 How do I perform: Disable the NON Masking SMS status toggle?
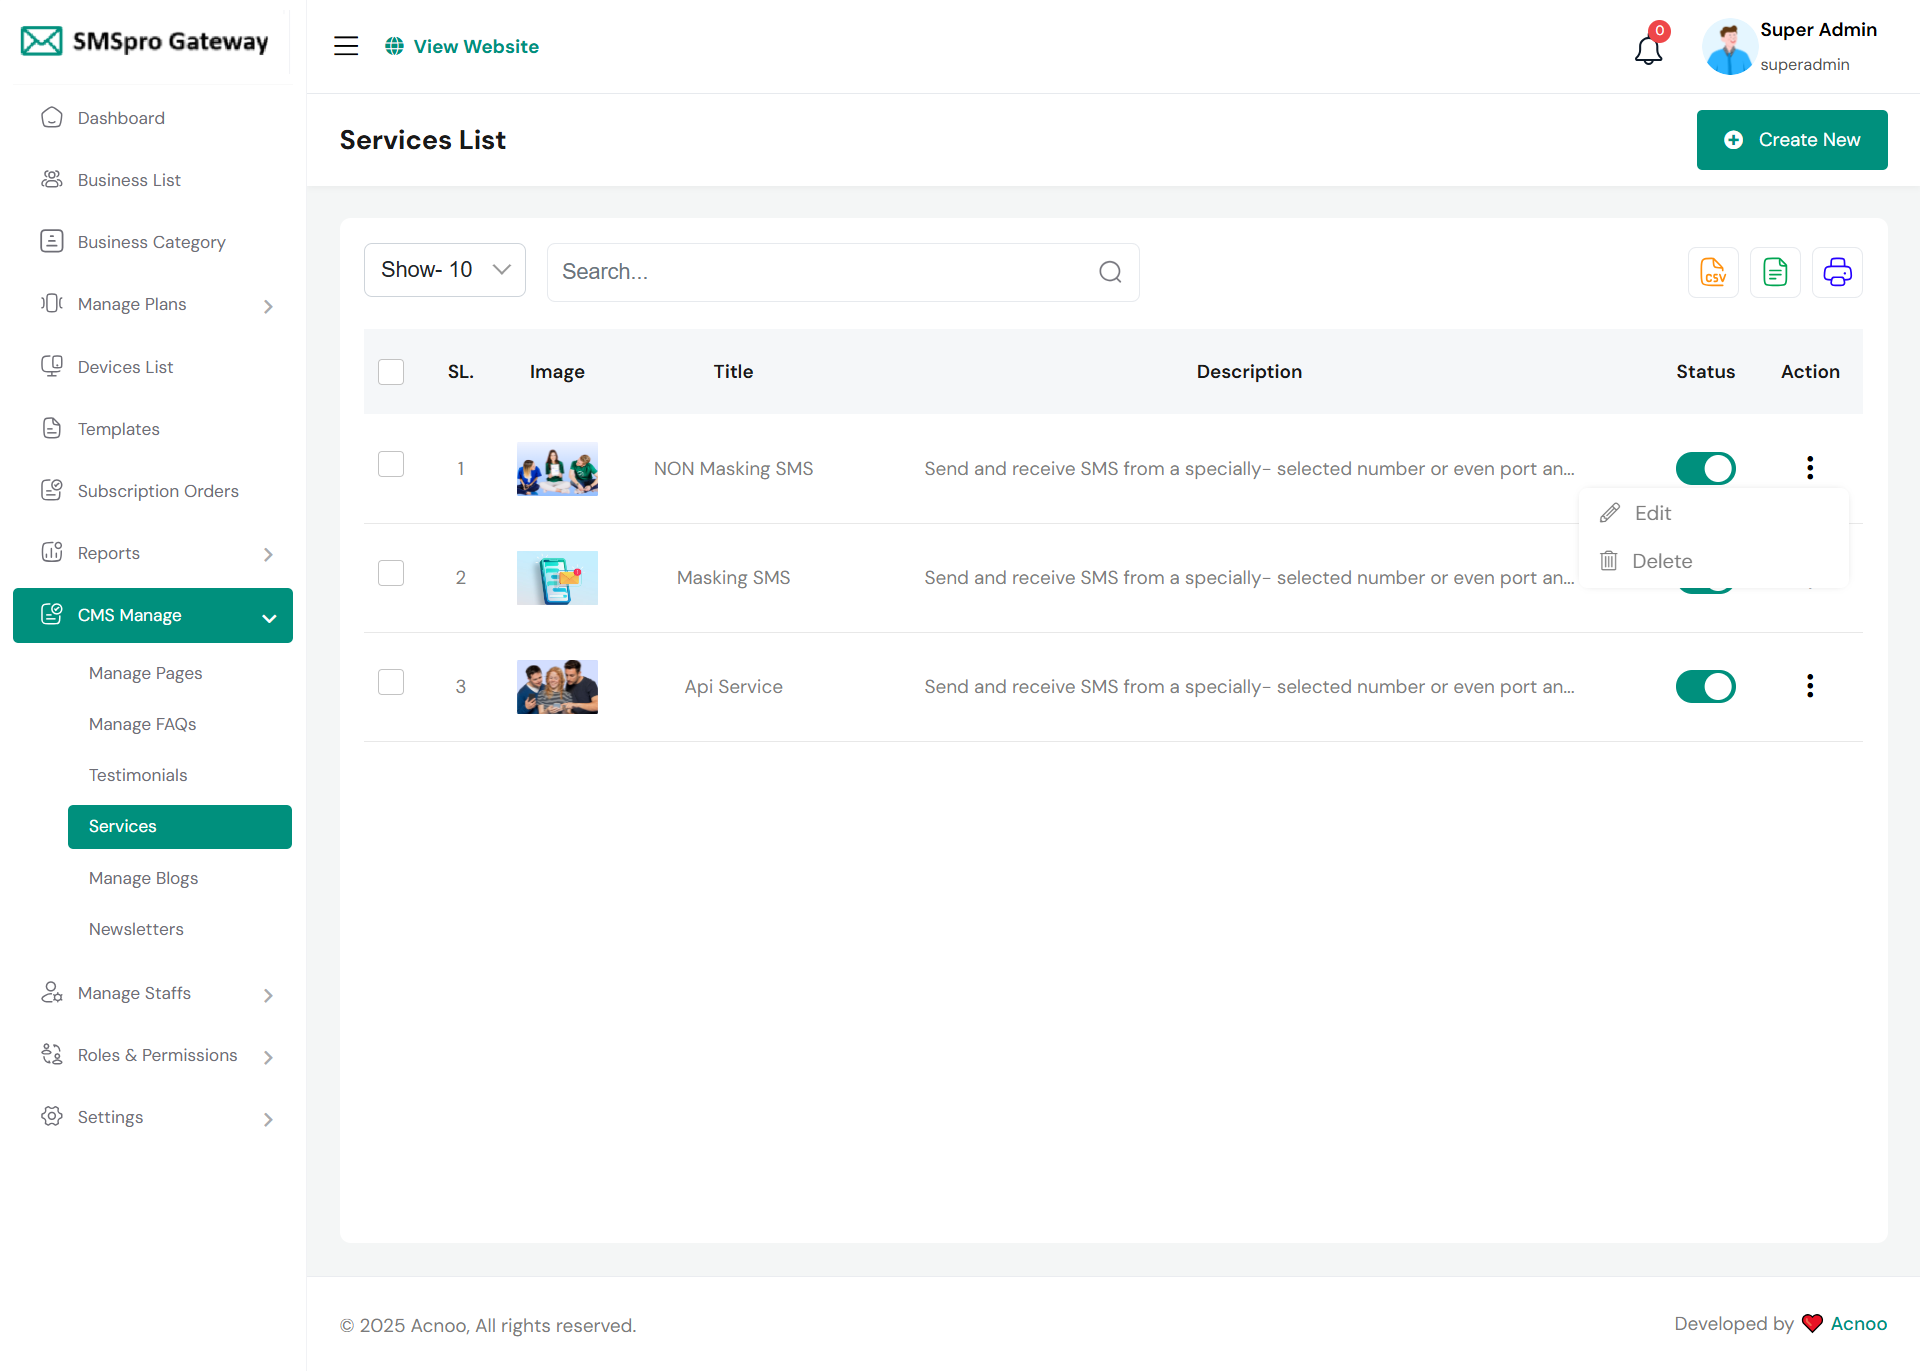1705,468
